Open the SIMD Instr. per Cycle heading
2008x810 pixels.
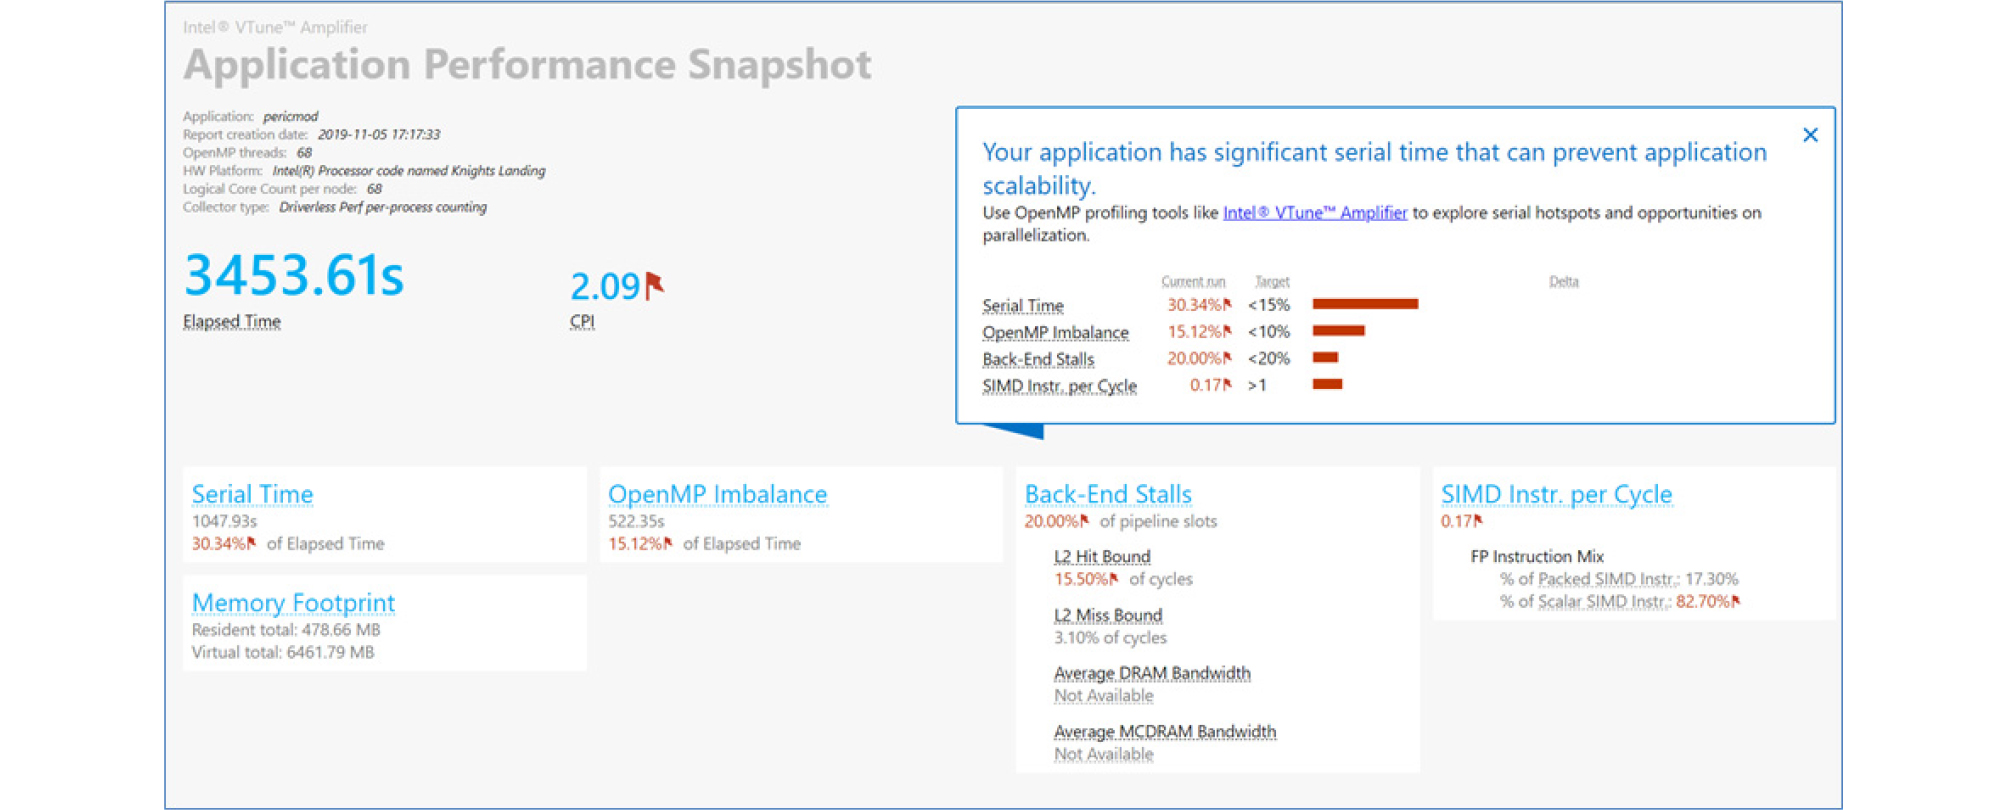[x=1555, y=494]
